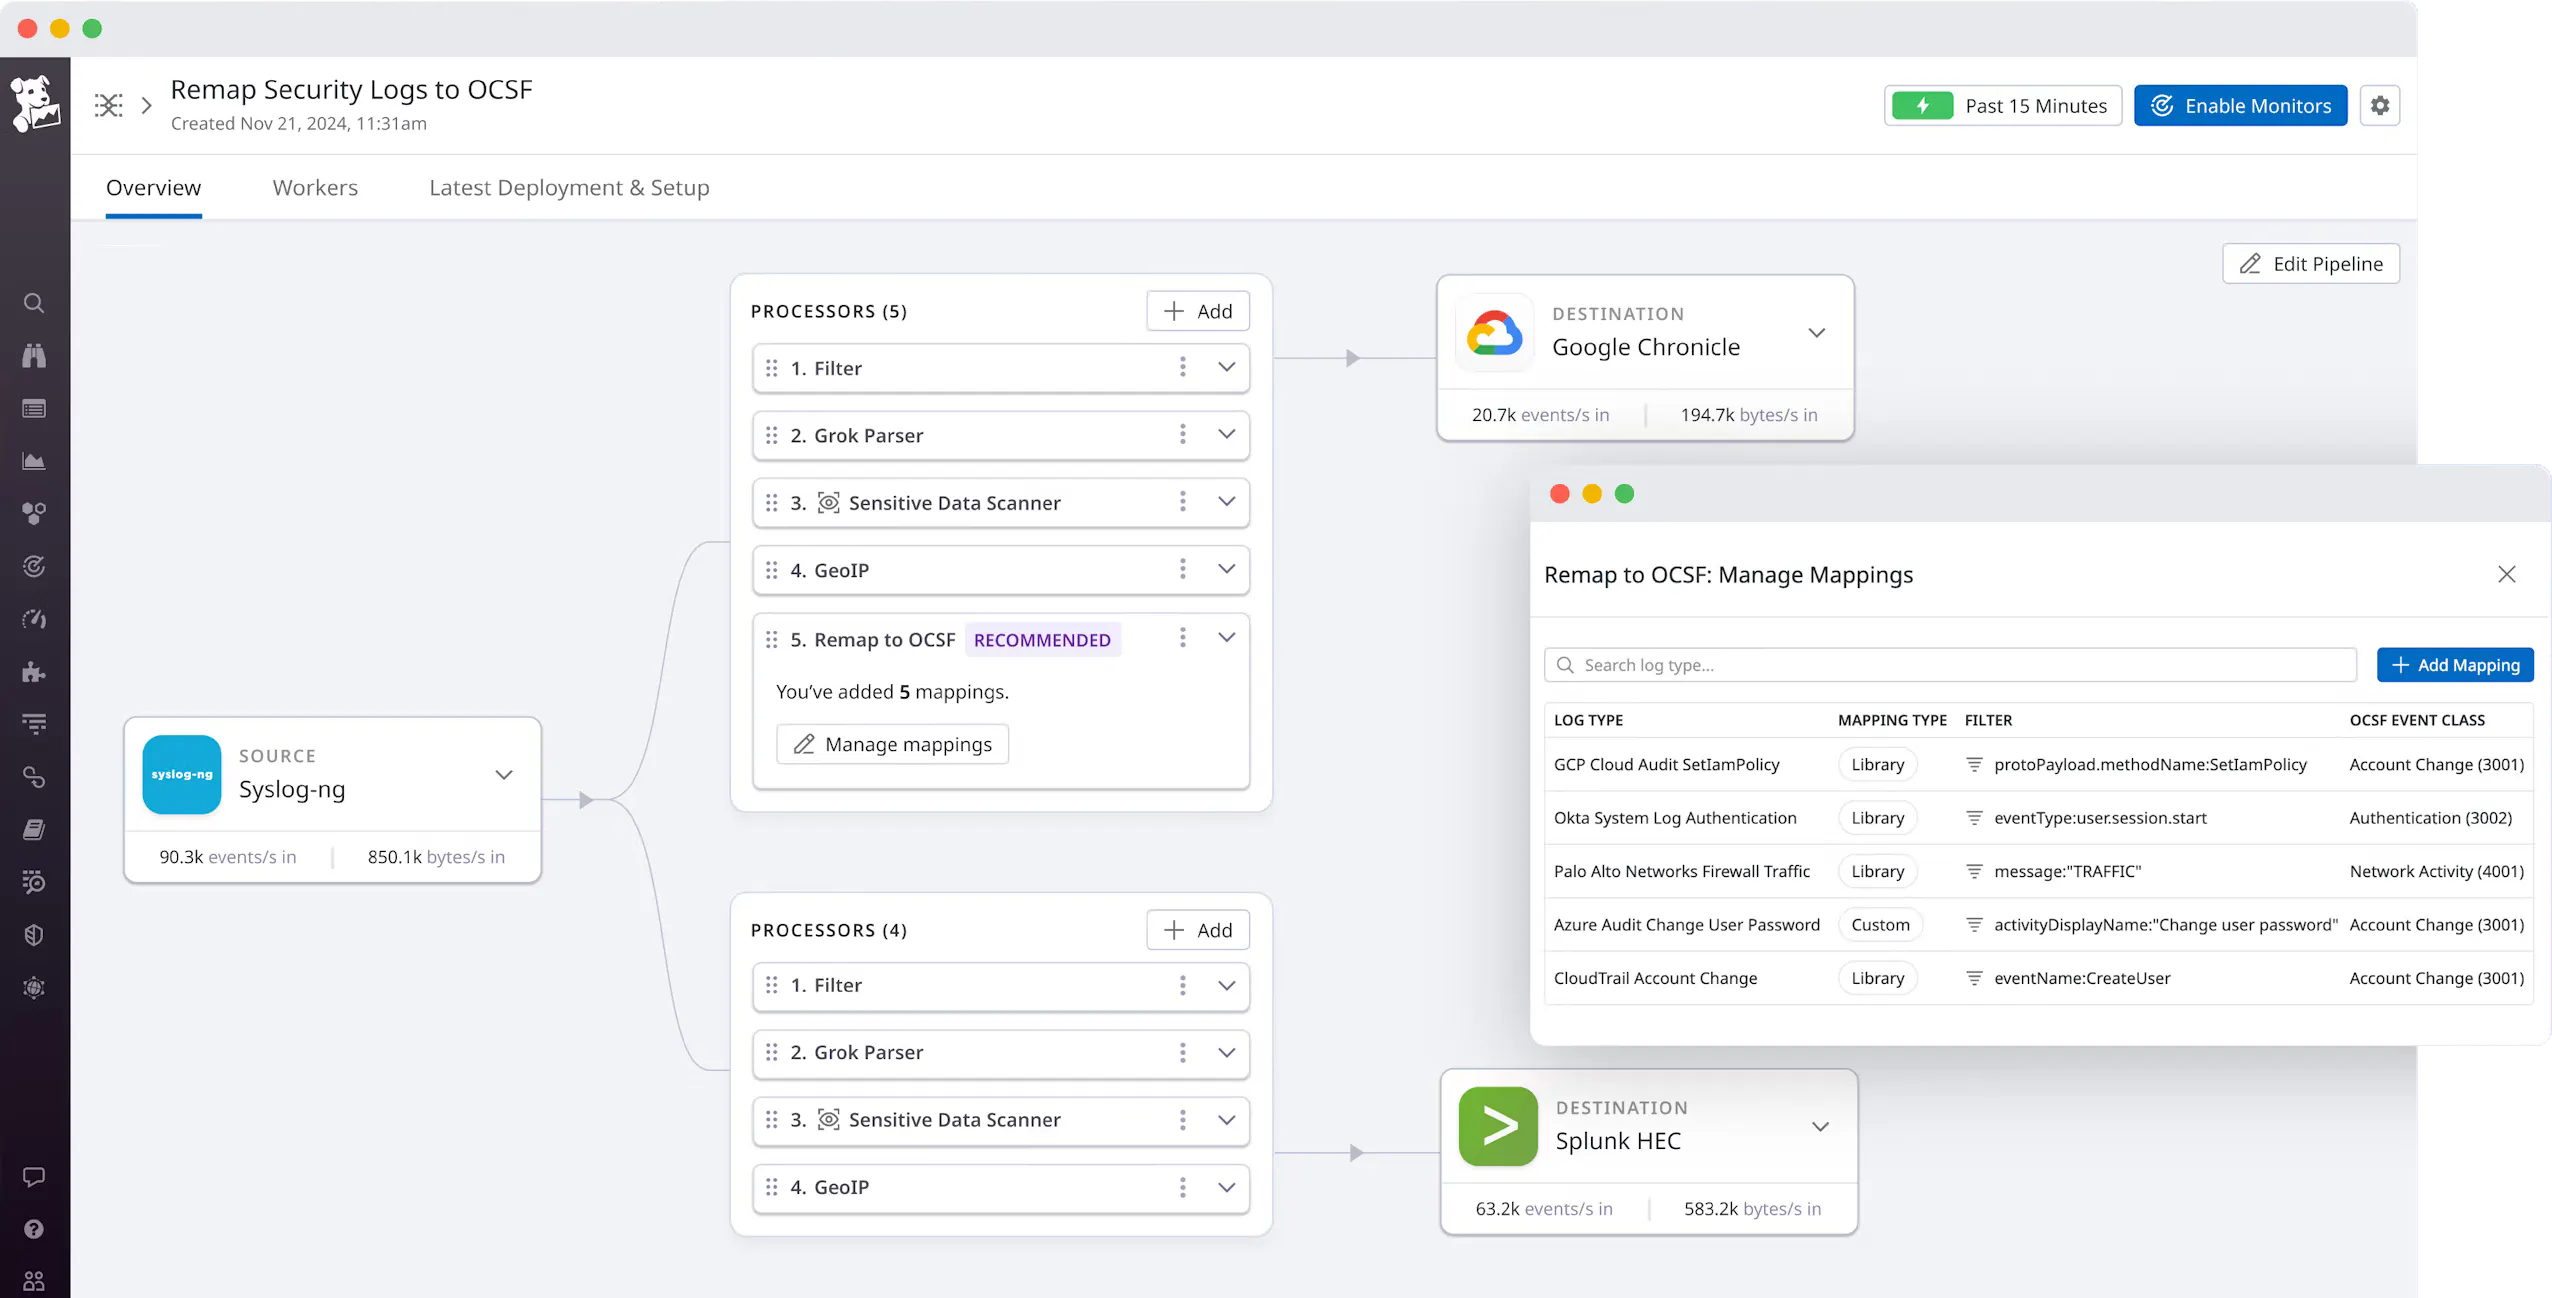2552x1298 pixels.
Task: Expand the Google Chronicle destination chevron
Action: (x=1816, y=333)
